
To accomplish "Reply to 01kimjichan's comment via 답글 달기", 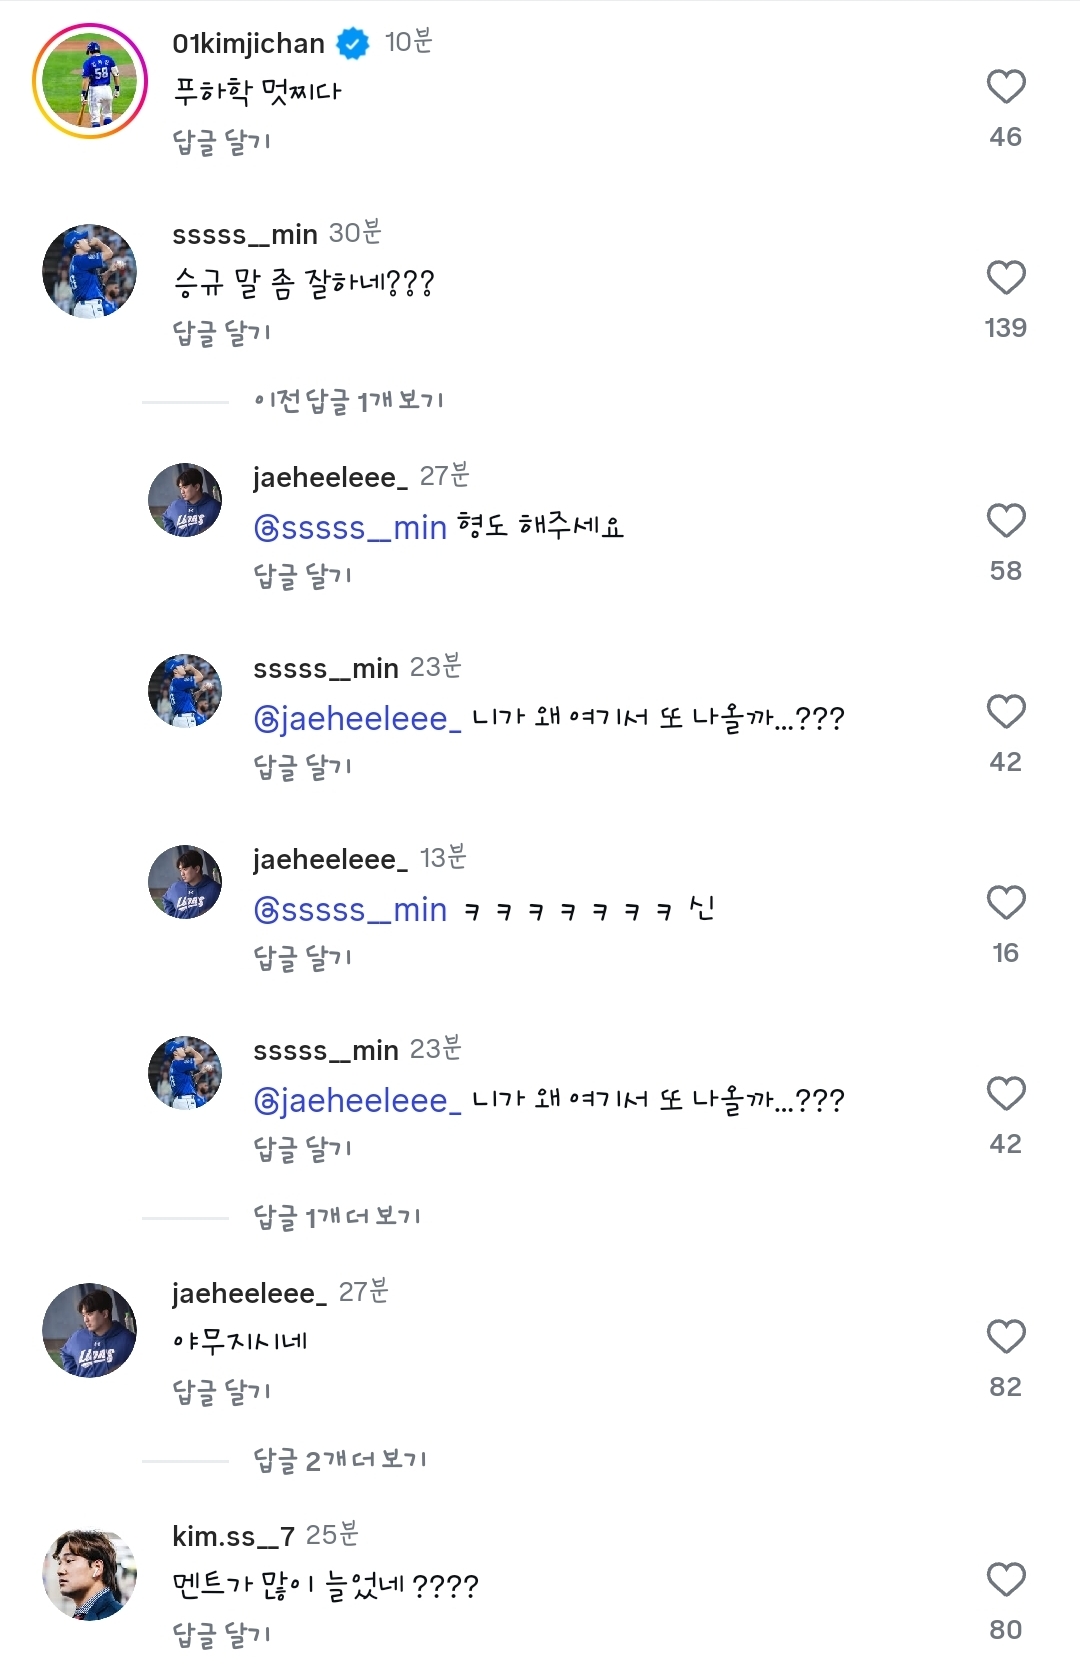I will 221,141.
